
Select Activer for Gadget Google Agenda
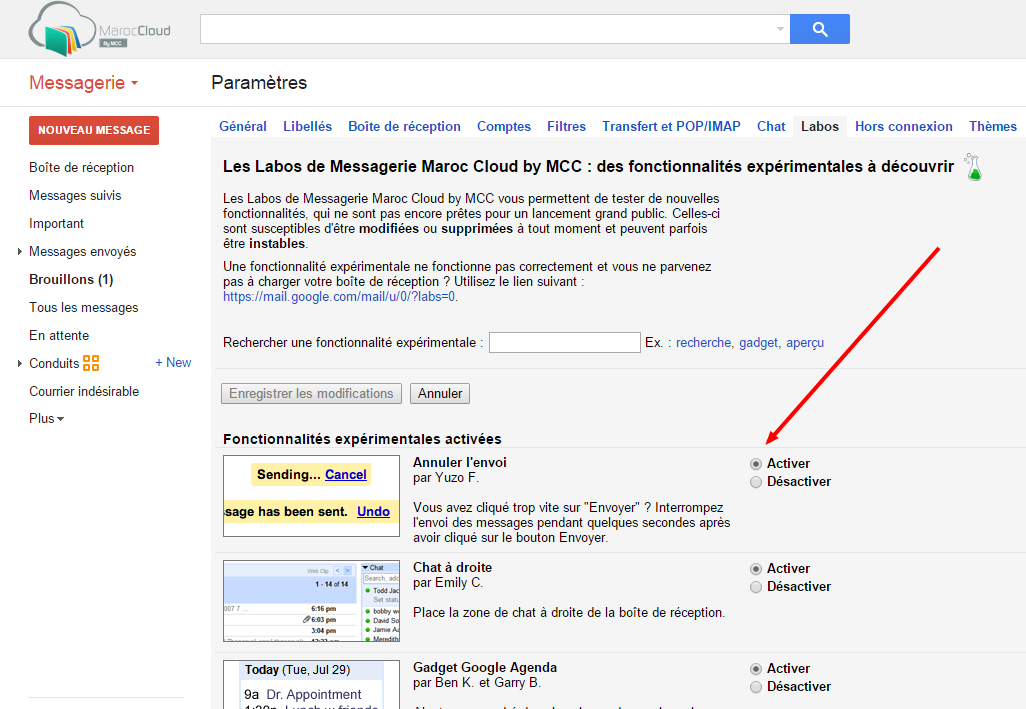coord(756,669)
